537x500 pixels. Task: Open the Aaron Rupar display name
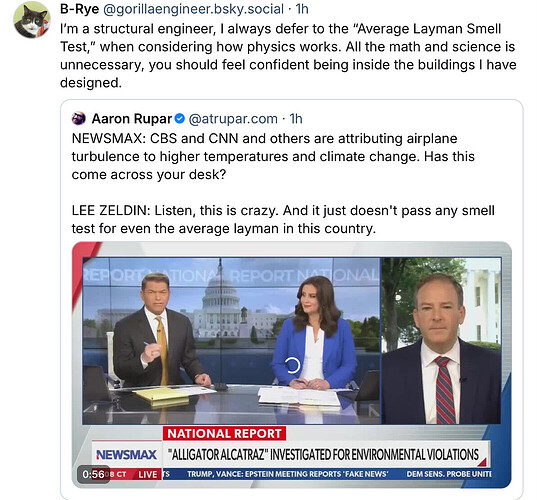(x=132, y=119)
